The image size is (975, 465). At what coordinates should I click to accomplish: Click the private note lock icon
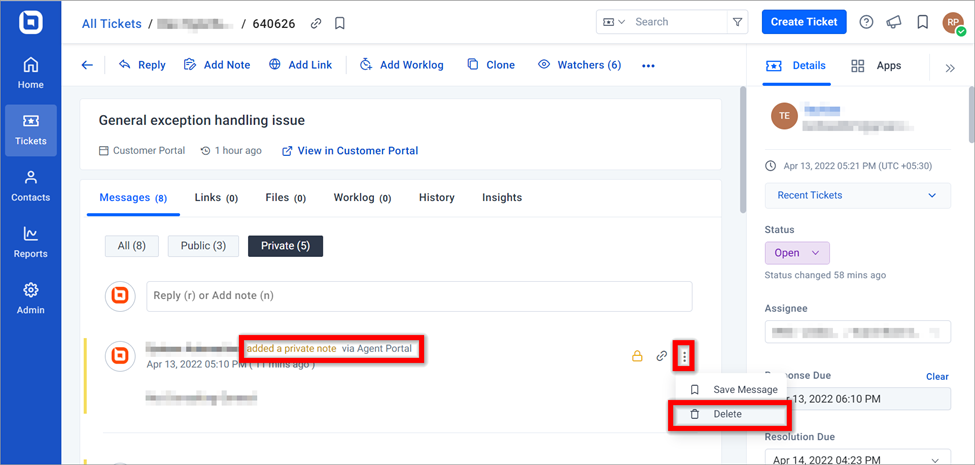(637, 356)
